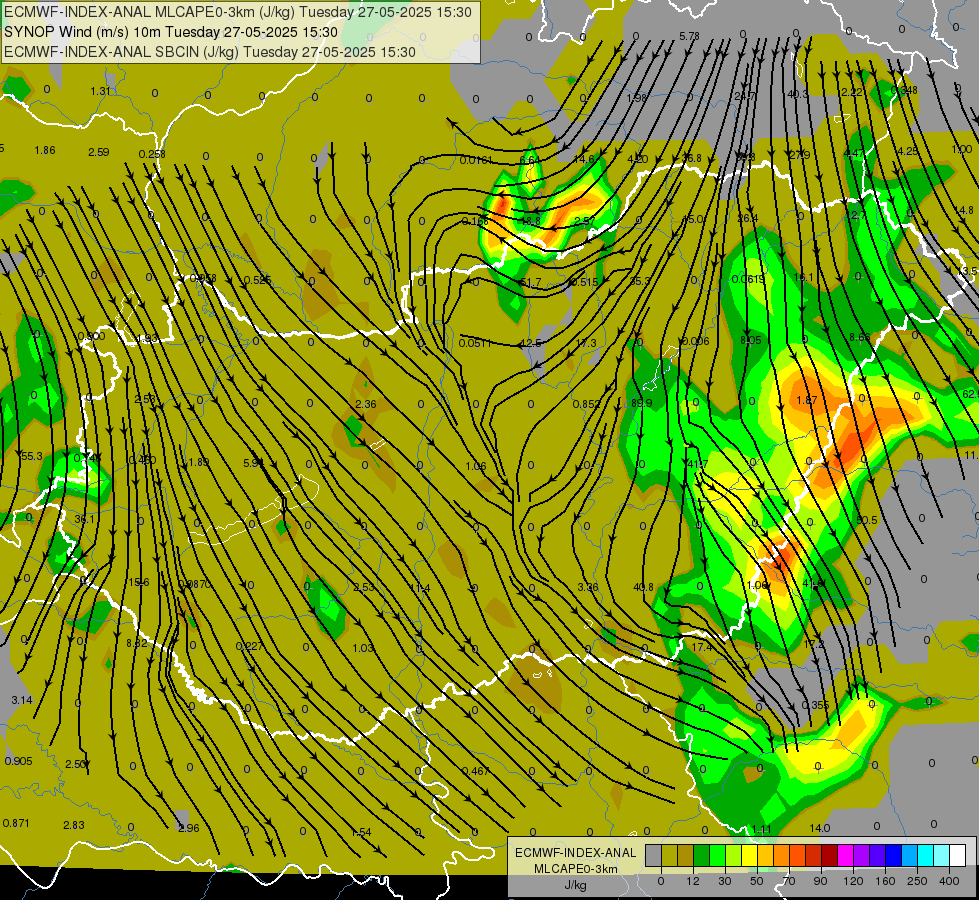Click the map value 35.3
The width and height of the screenshot is (979, 900).
(639, 282)
